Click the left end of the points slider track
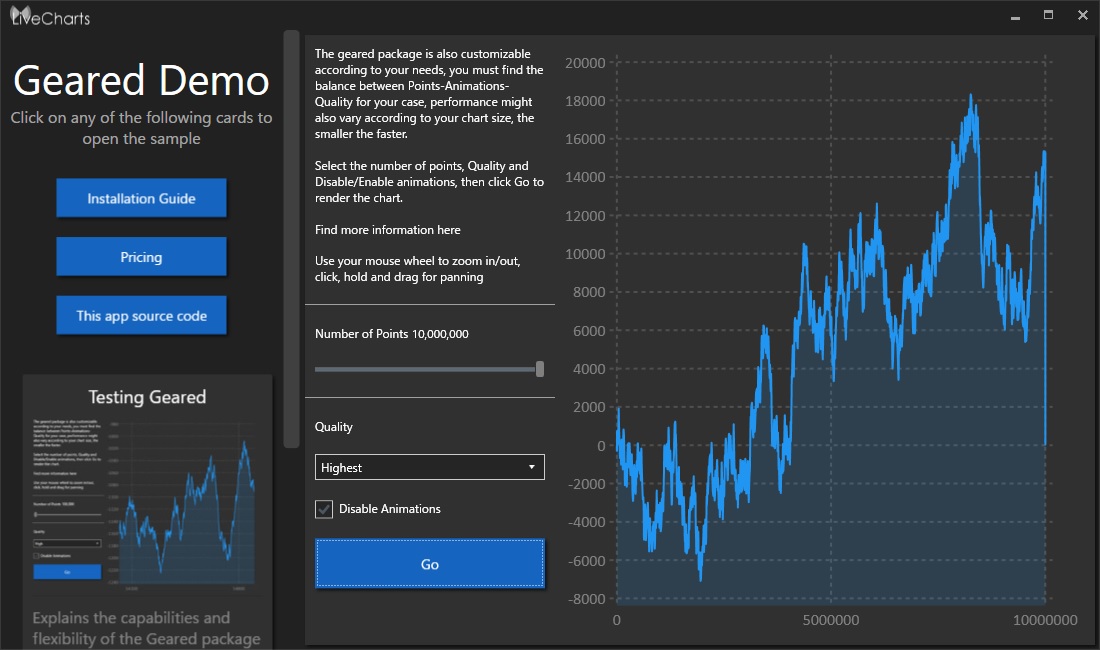1100x650 pixels. point(319,369)
